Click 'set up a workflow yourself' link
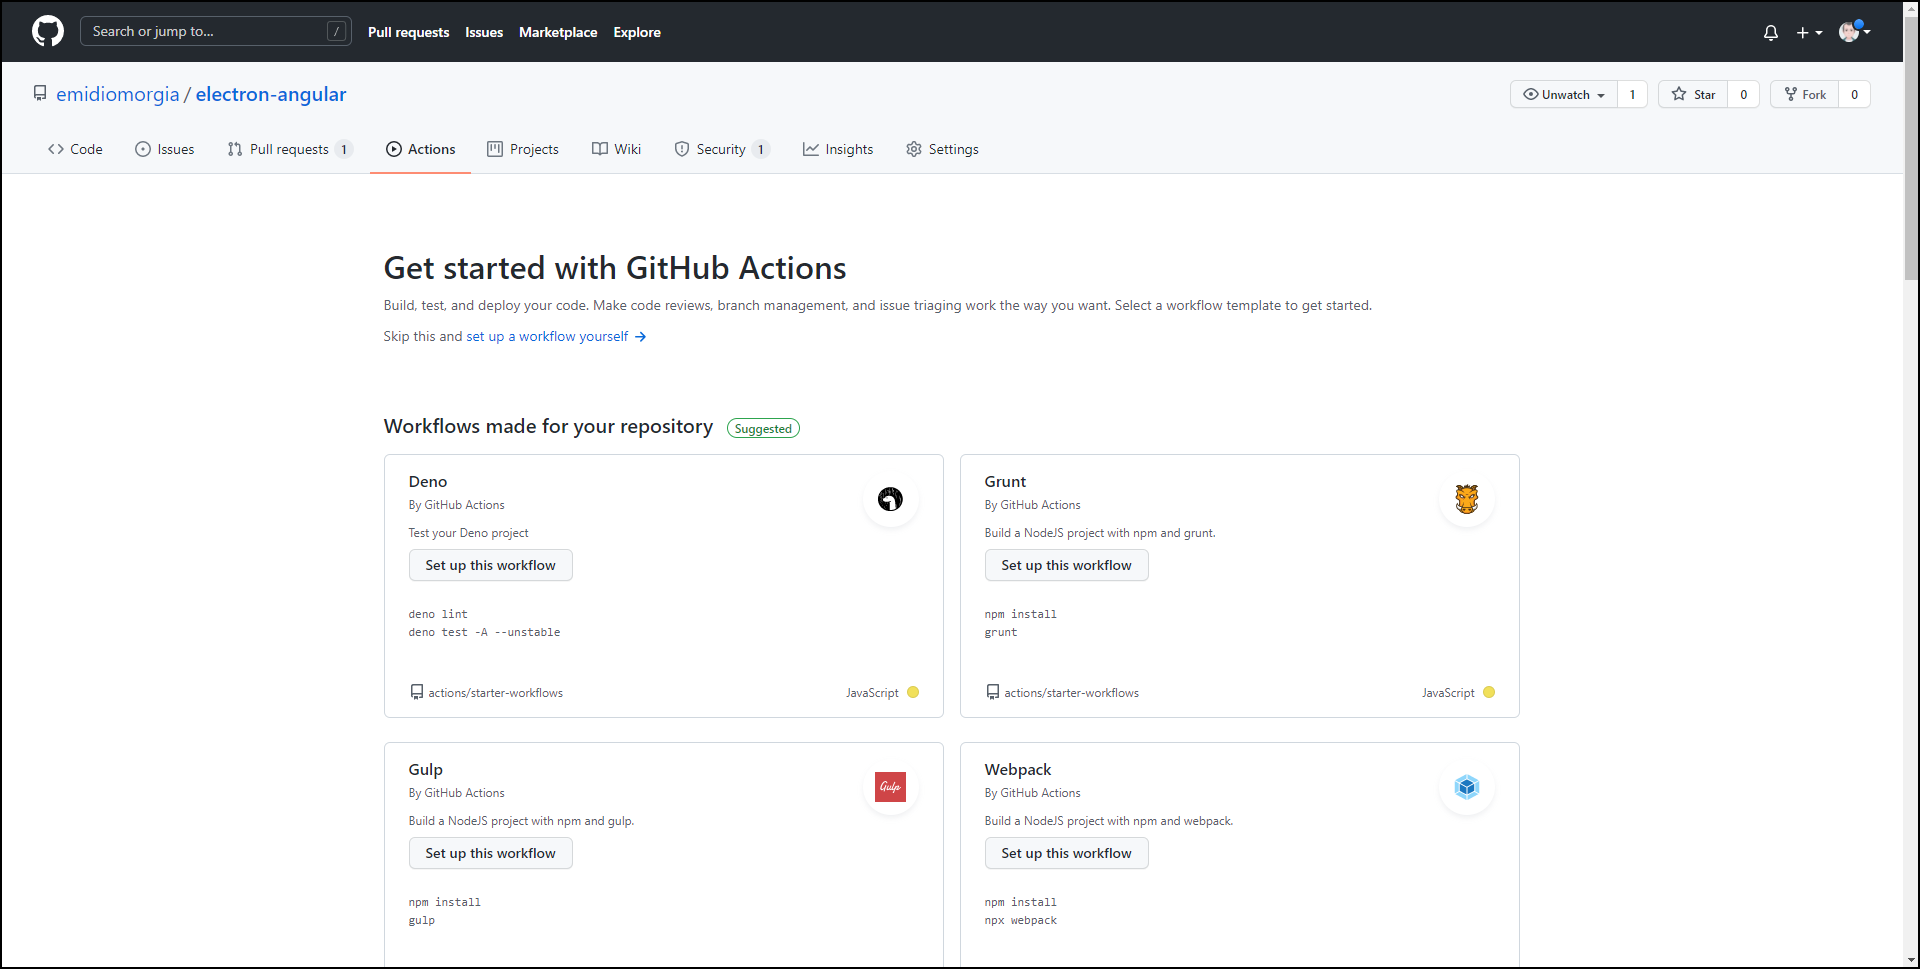 (547, 336)
